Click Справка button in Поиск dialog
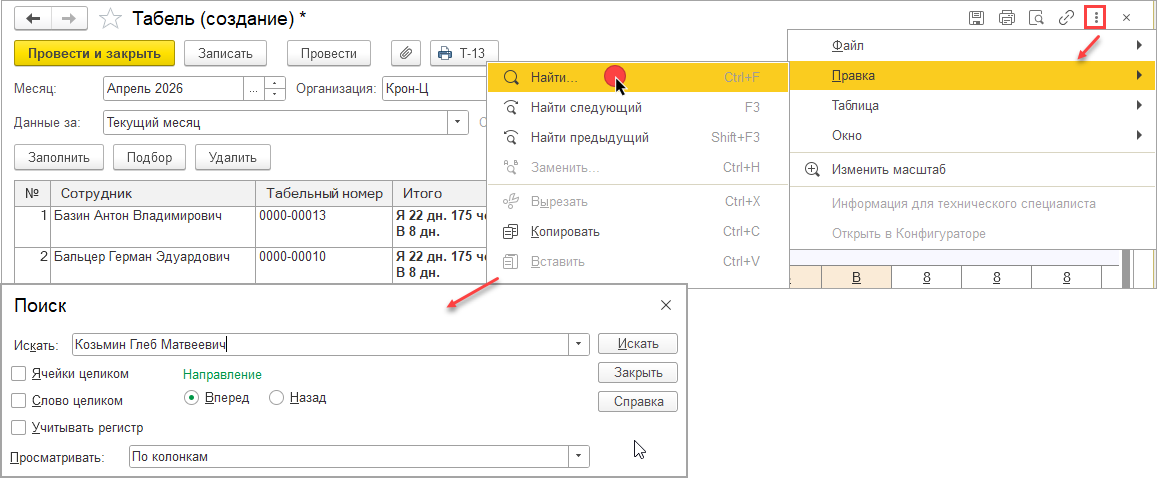 (x=638, y=401)
